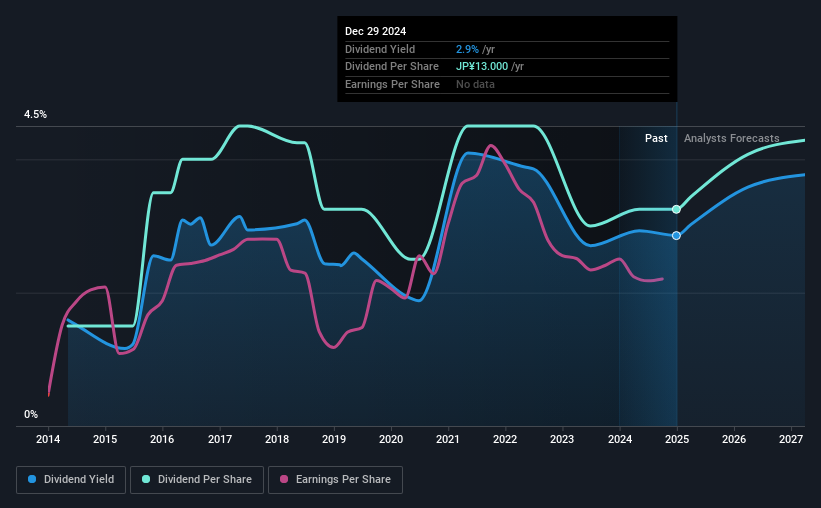This screenshot has width=821, height=508.
Task: Click the 2018 x-axis label
Action: [x=277, y=439]
